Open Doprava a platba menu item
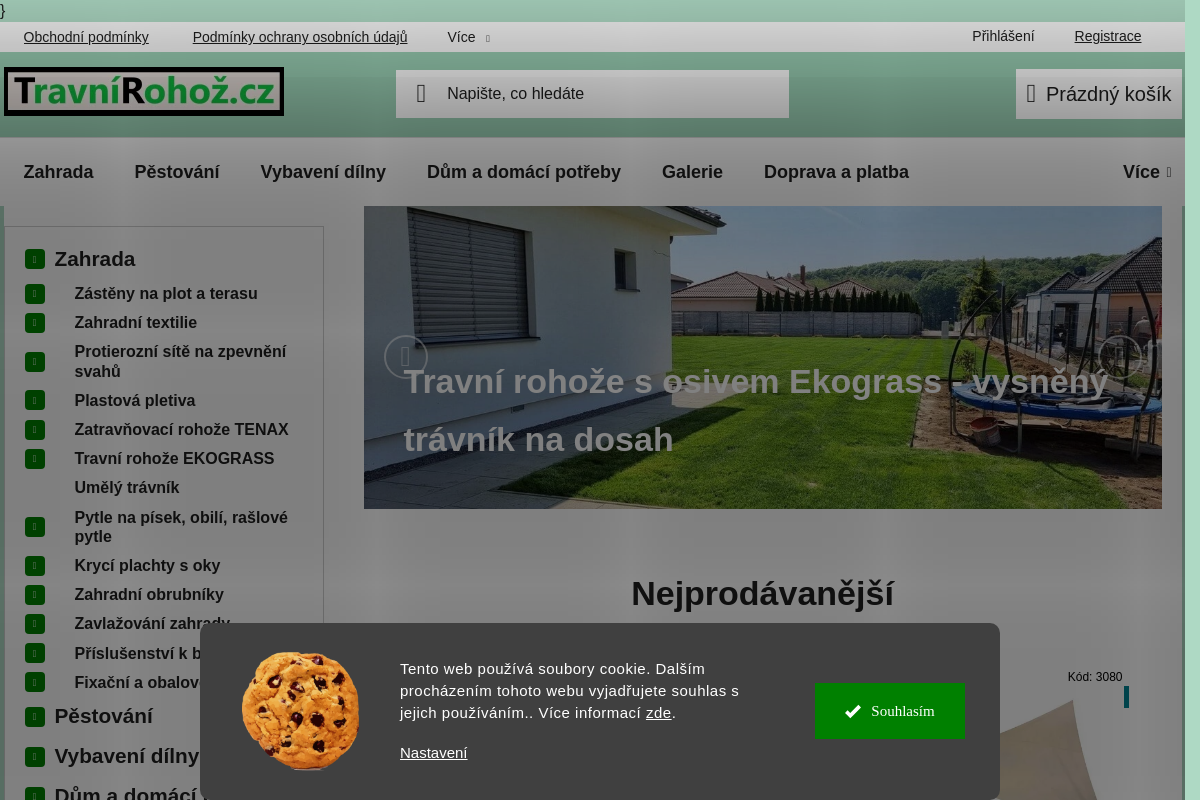Viewport: 1200px width, 800px height. coord(836,172)
